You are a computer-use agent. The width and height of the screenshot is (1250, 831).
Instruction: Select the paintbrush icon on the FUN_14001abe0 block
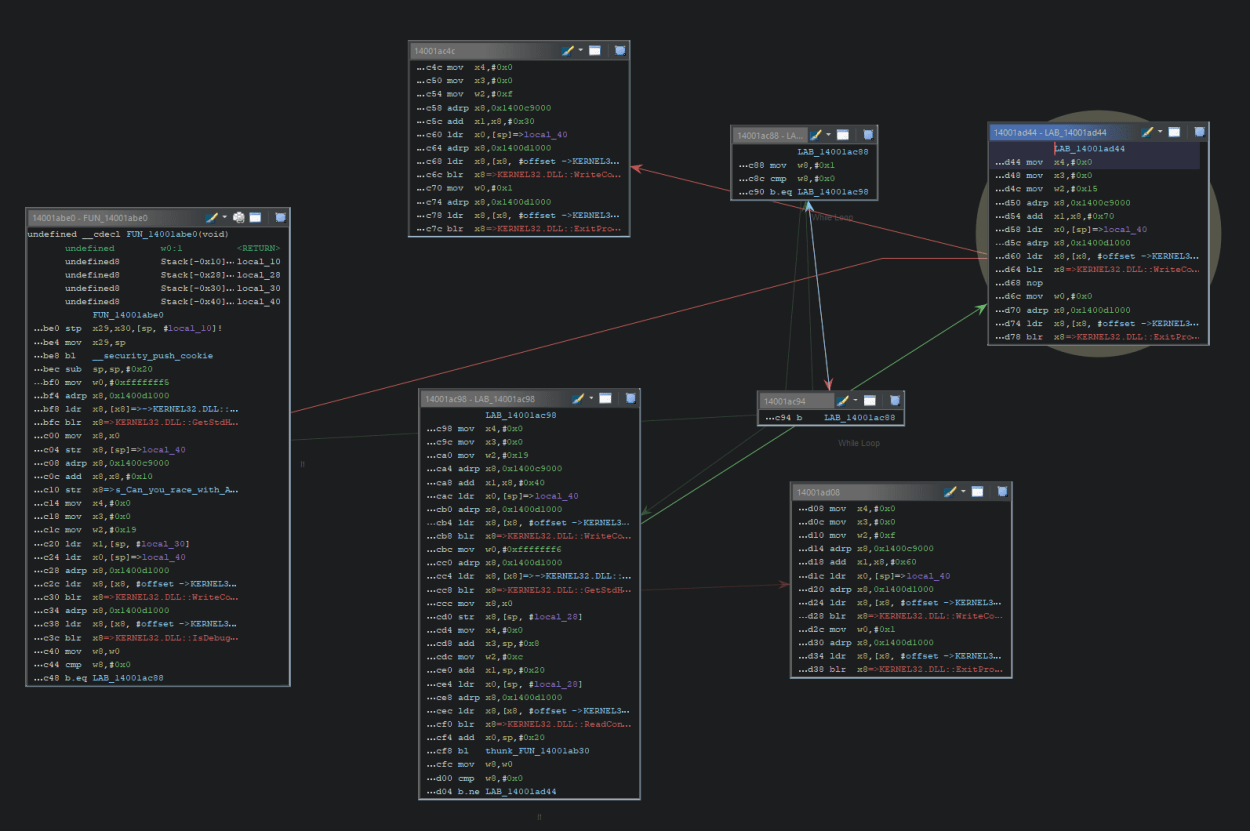(211, 216)
